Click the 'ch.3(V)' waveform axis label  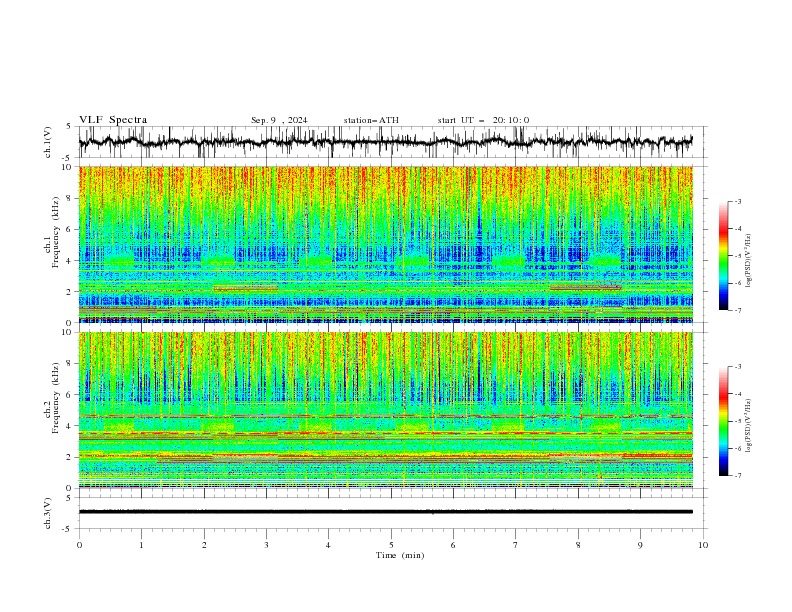tap(48, 513)
